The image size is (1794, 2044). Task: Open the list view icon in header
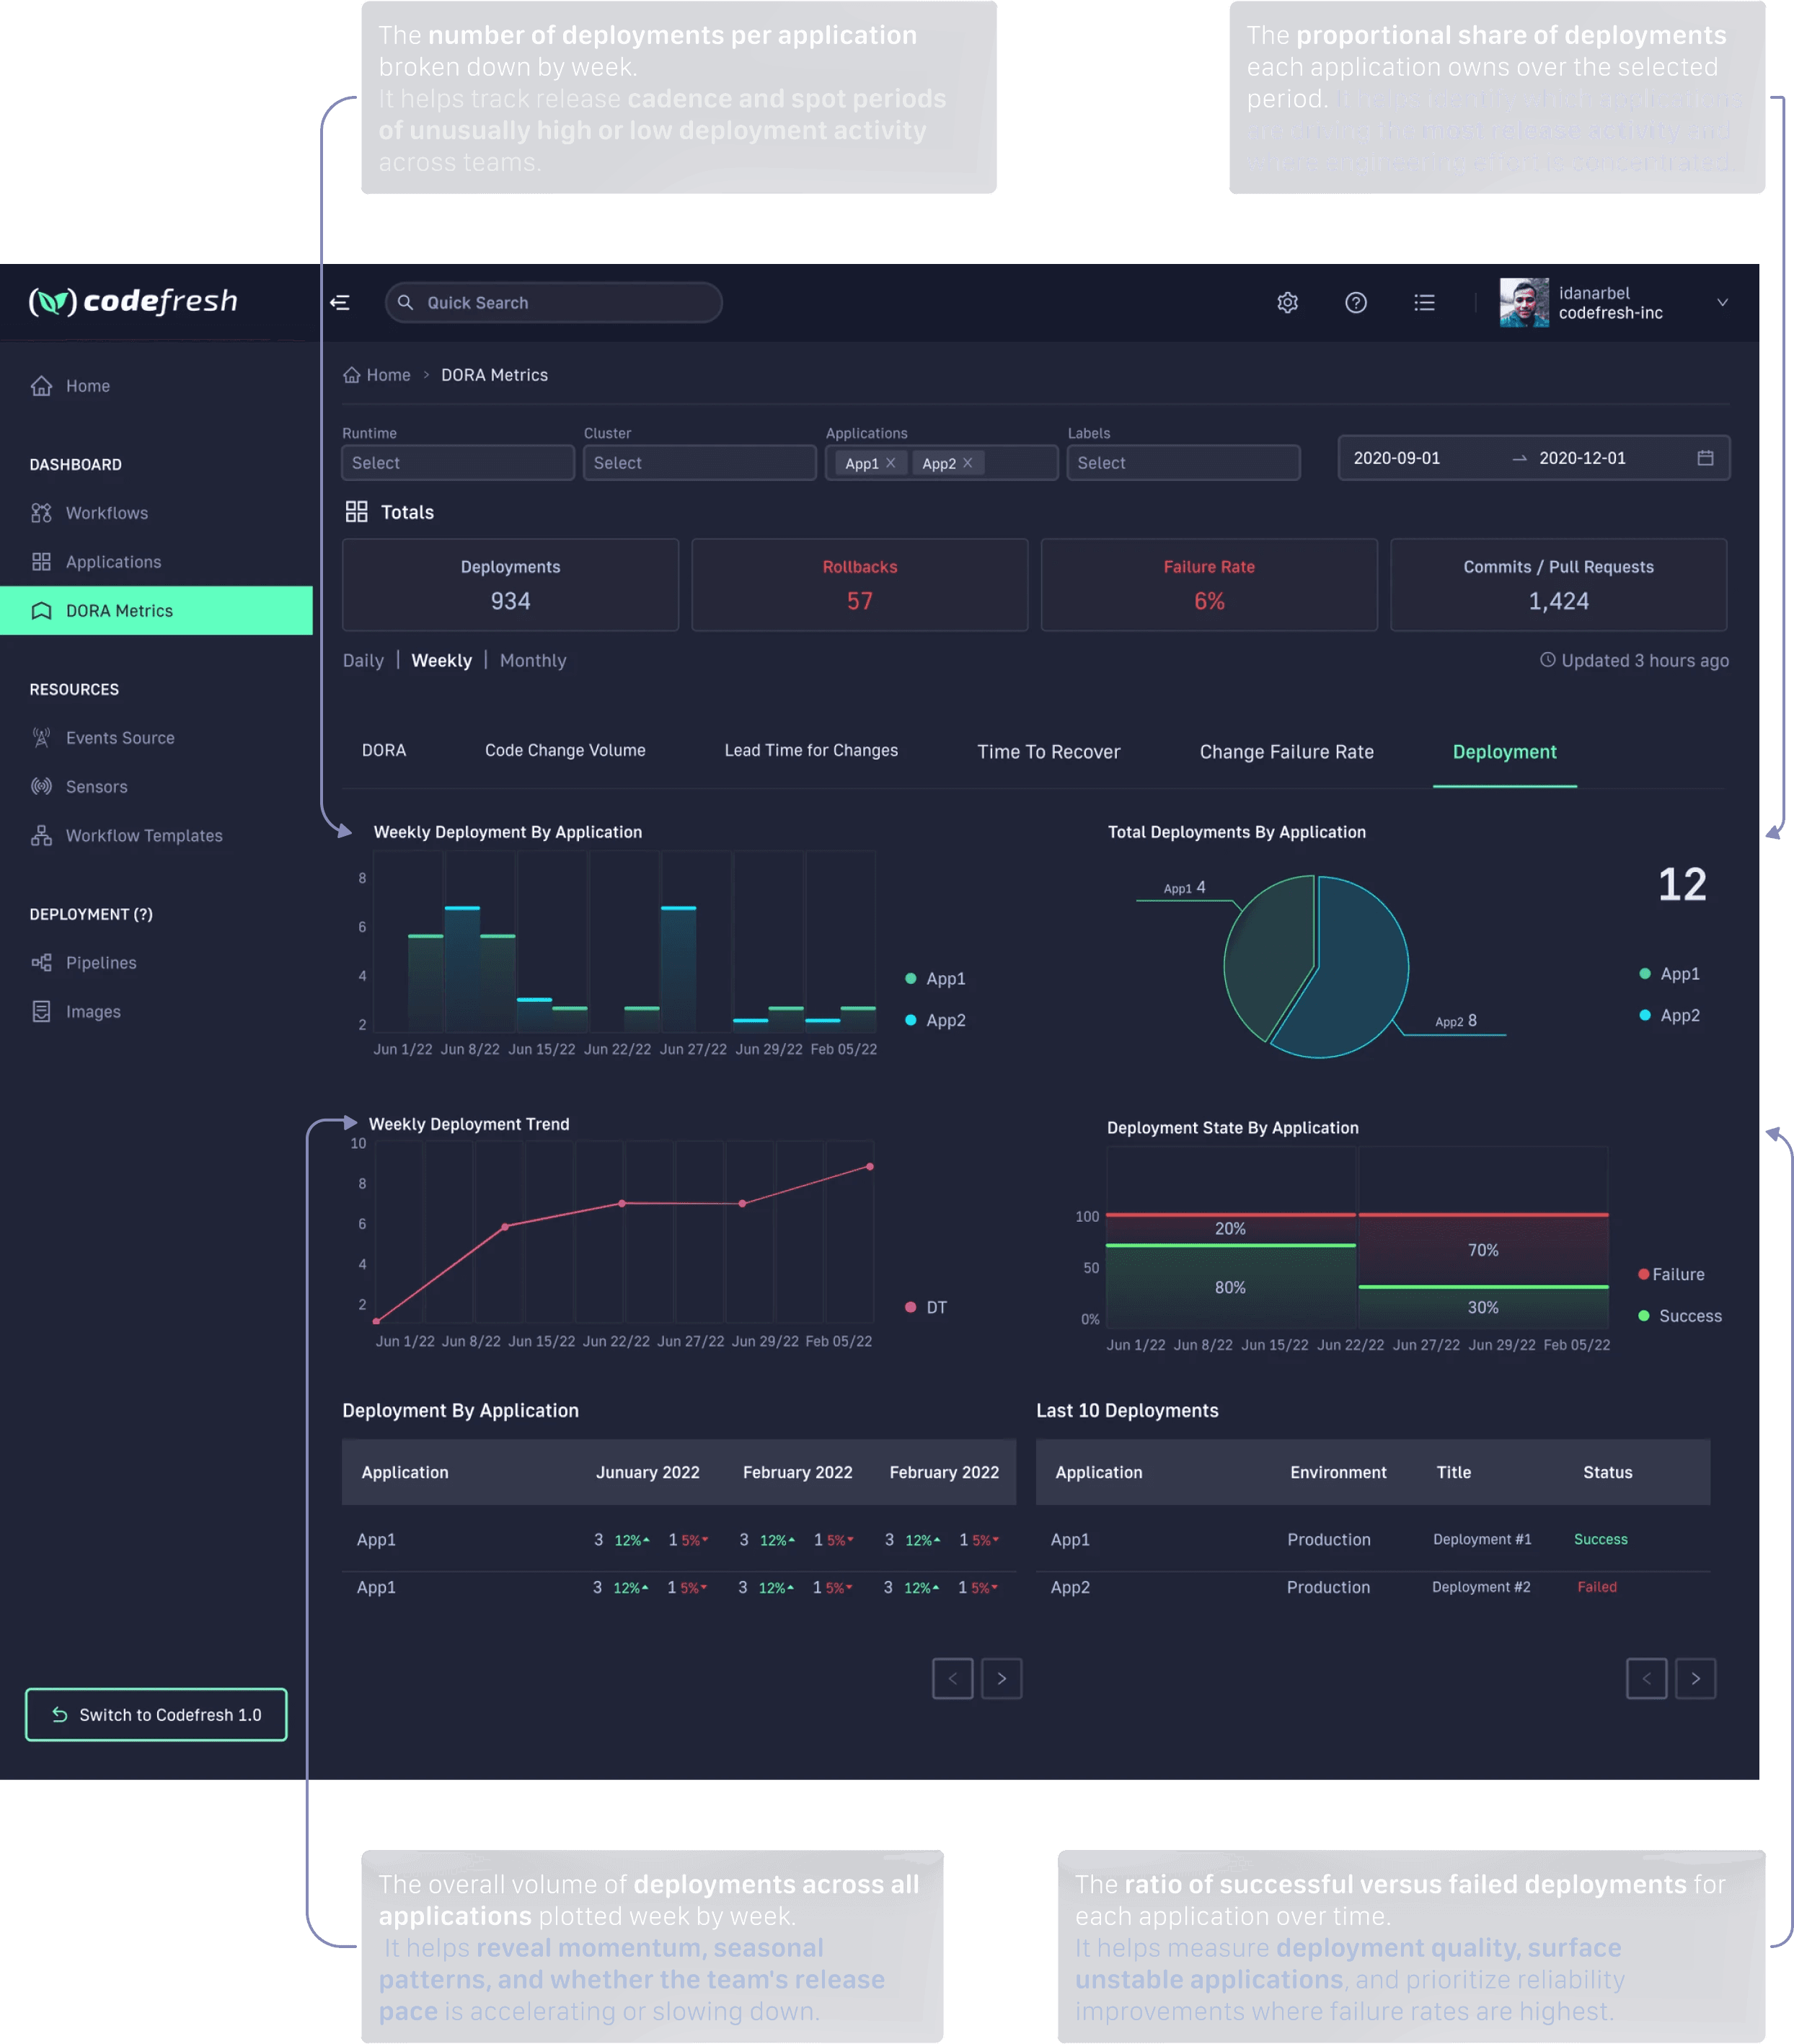tap(1424, 303)
